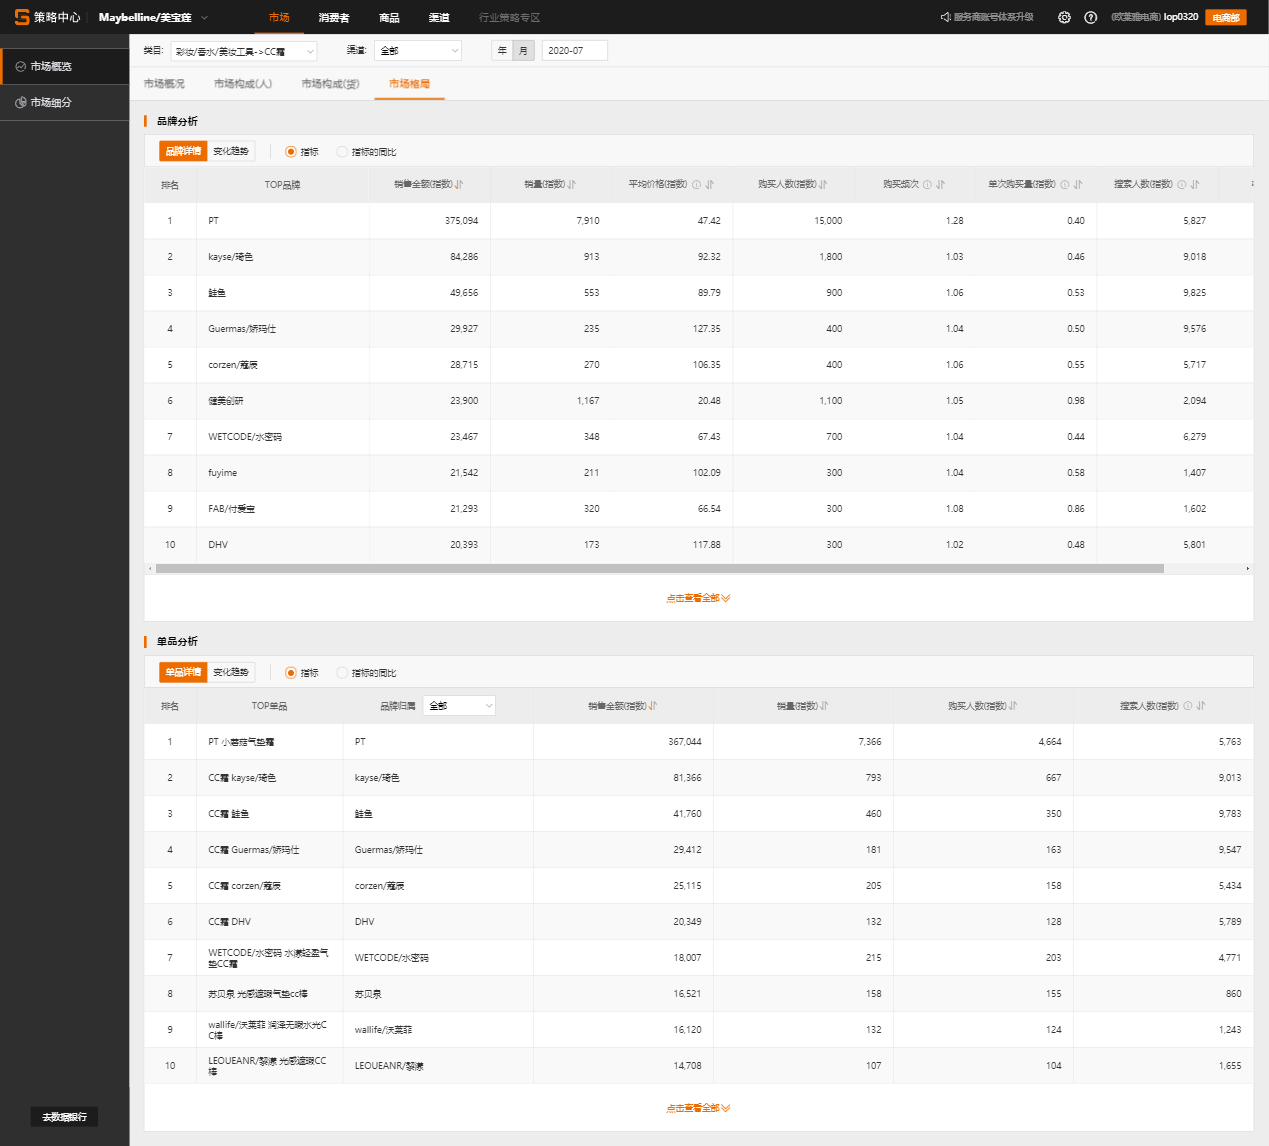Select 指标的同比 radio in 单品分析
The width and height of the screenshot is (1269, 1146).
[342, 673]
